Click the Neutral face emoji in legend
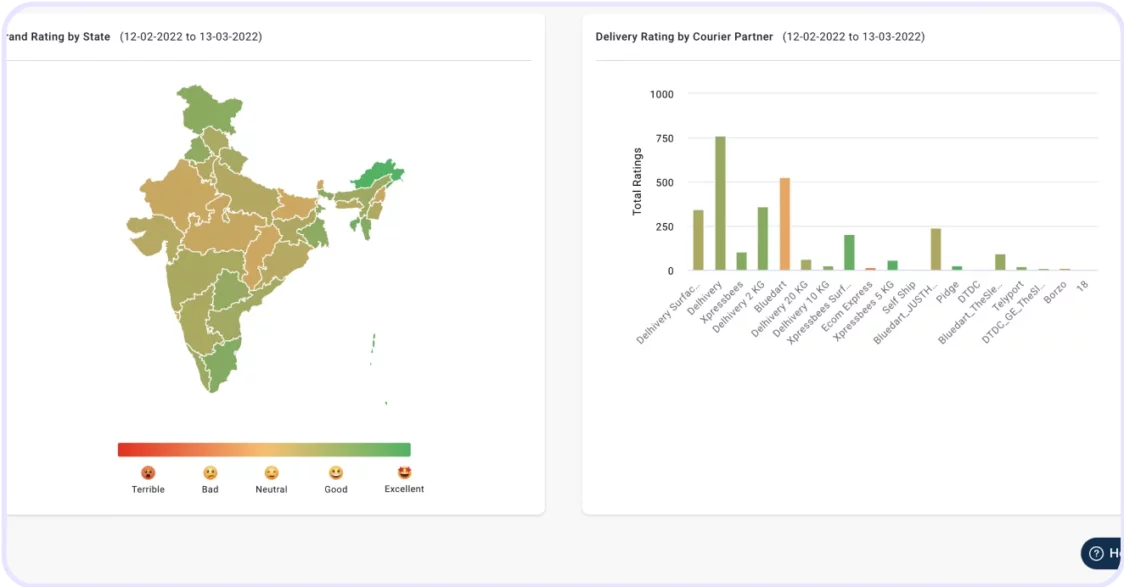 [x=271, y=473]
